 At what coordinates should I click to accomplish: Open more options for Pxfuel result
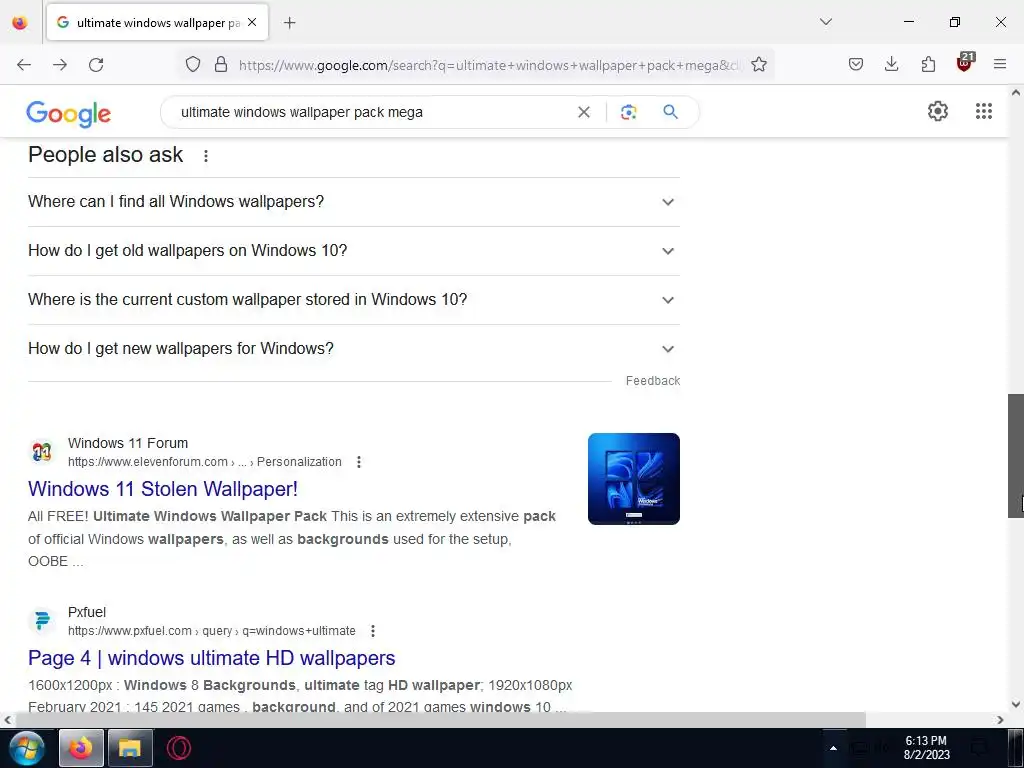(x=372, y=631)
